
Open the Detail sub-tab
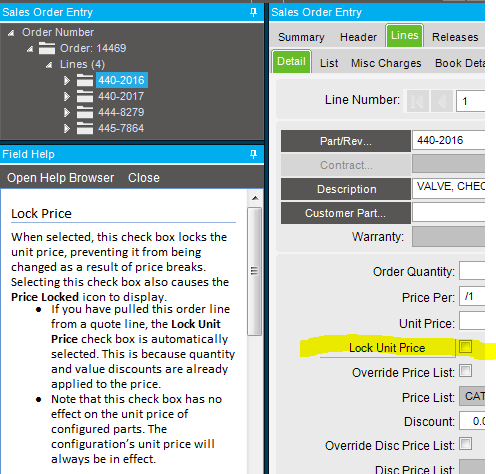tap(291, 61)
